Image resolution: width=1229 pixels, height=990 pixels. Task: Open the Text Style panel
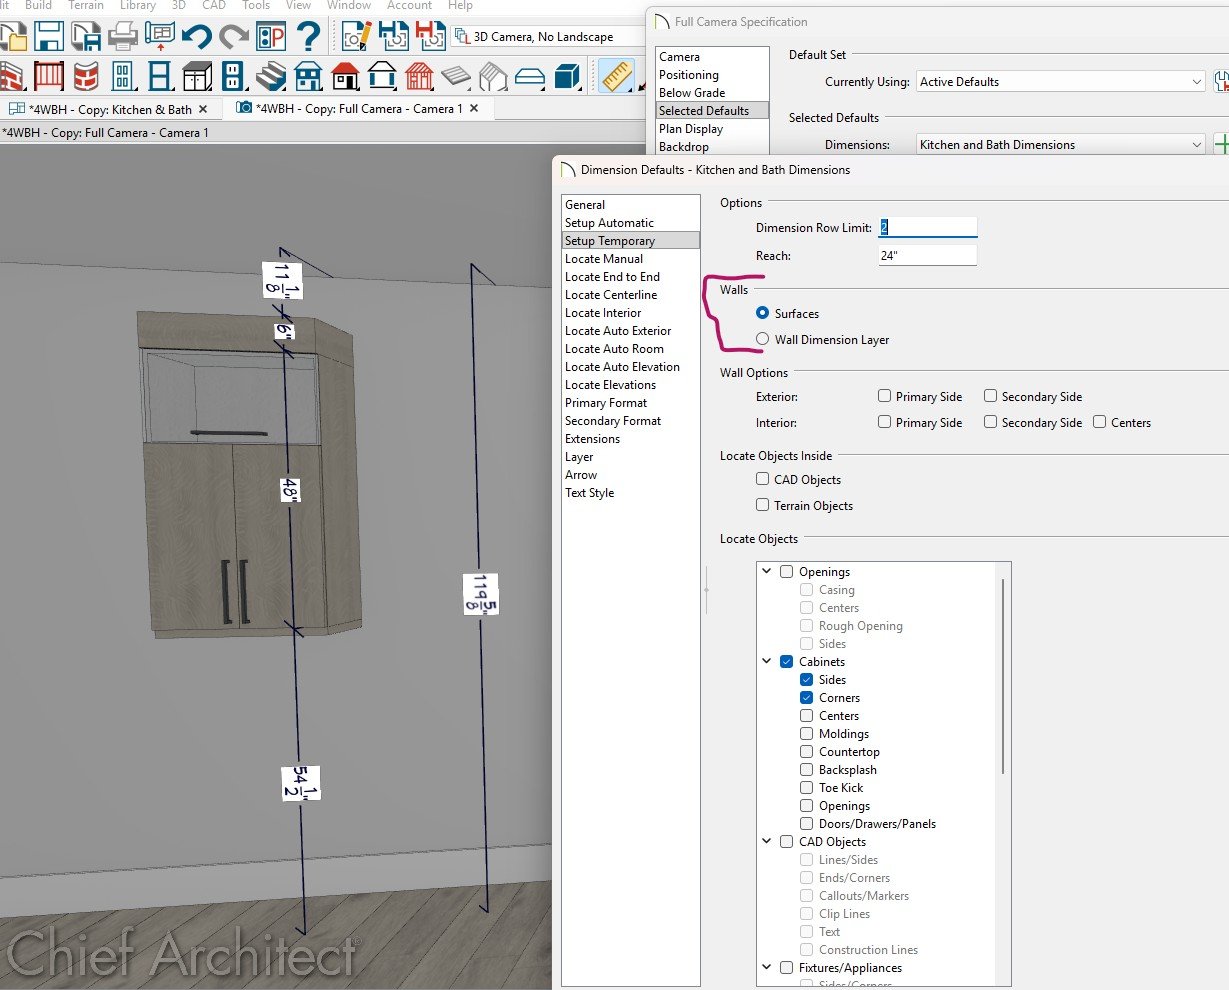click(x=589, y=493)
